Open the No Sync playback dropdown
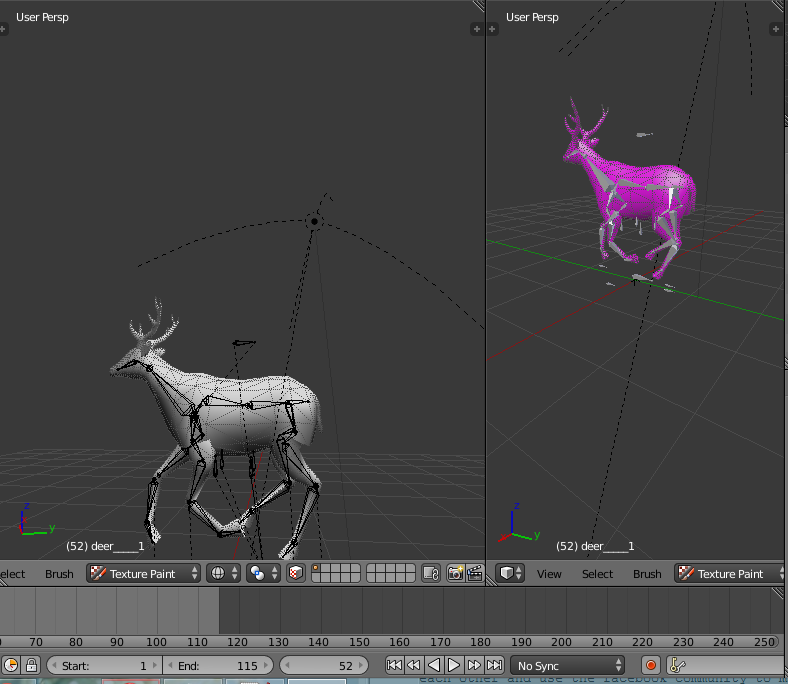 point(567,665)
